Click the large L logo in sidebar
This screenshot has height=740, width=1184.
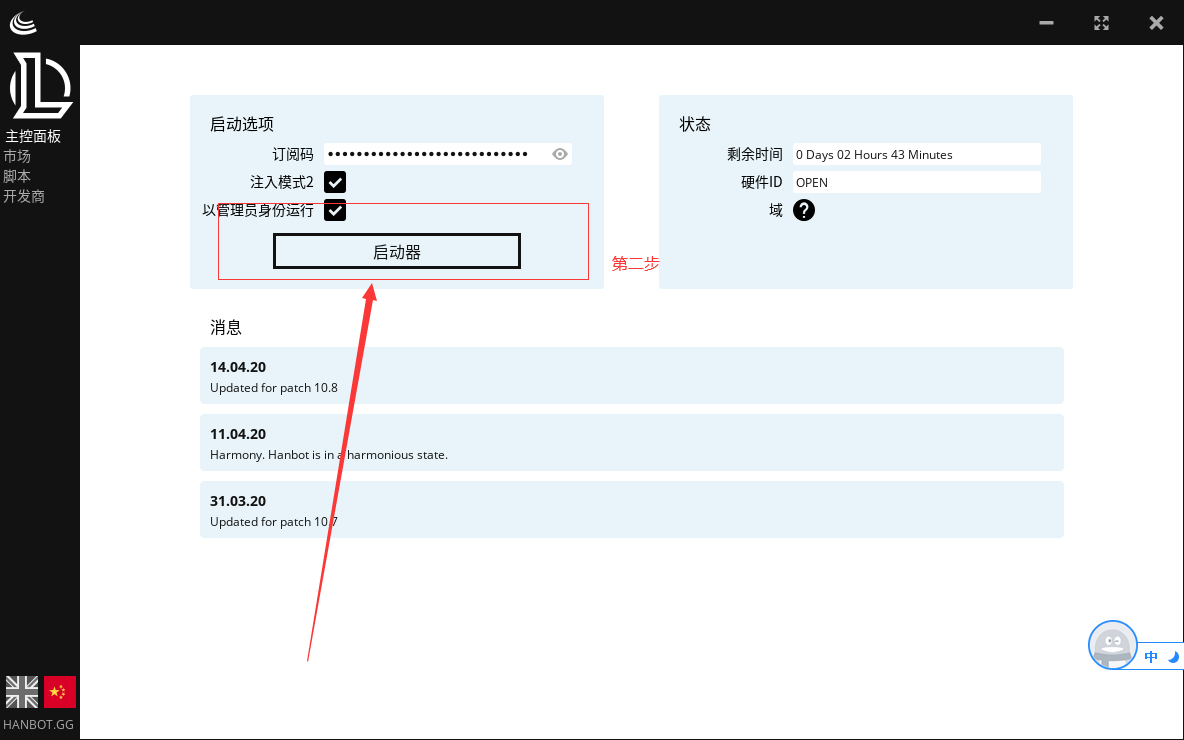coord(39,85)
